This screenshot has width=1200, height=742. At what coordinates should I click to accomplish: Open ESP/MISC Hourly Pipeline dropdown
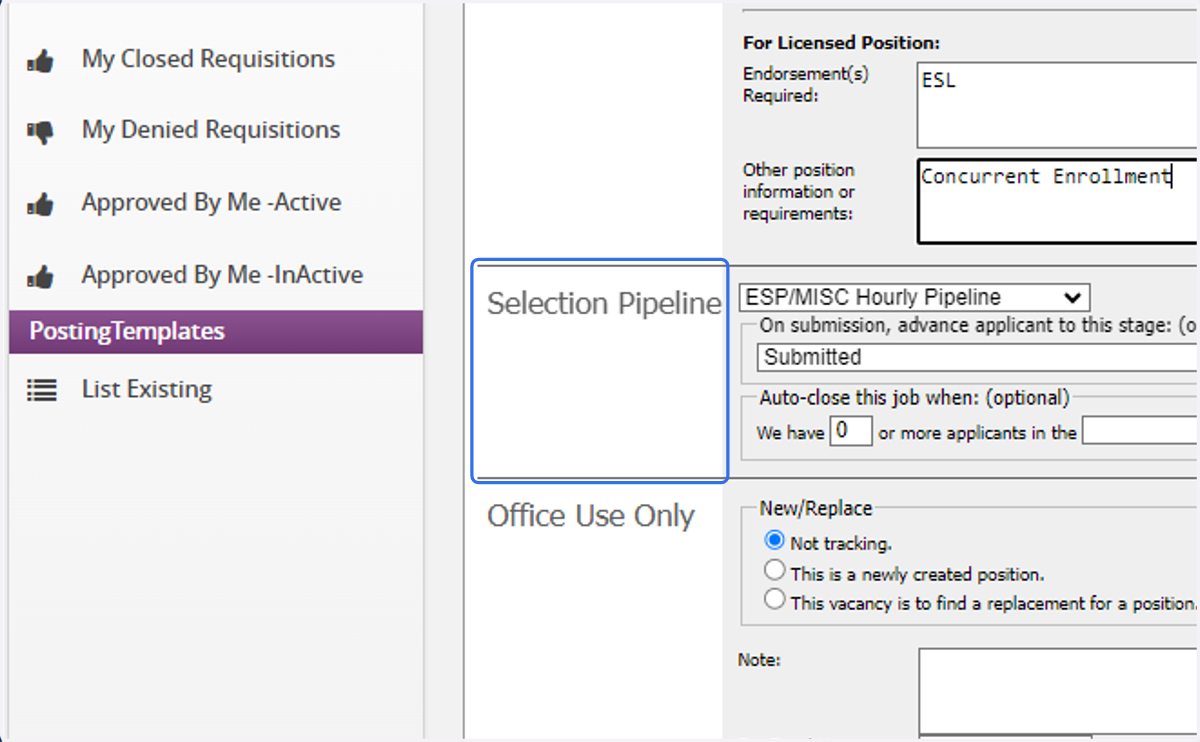tap(914, 297)
